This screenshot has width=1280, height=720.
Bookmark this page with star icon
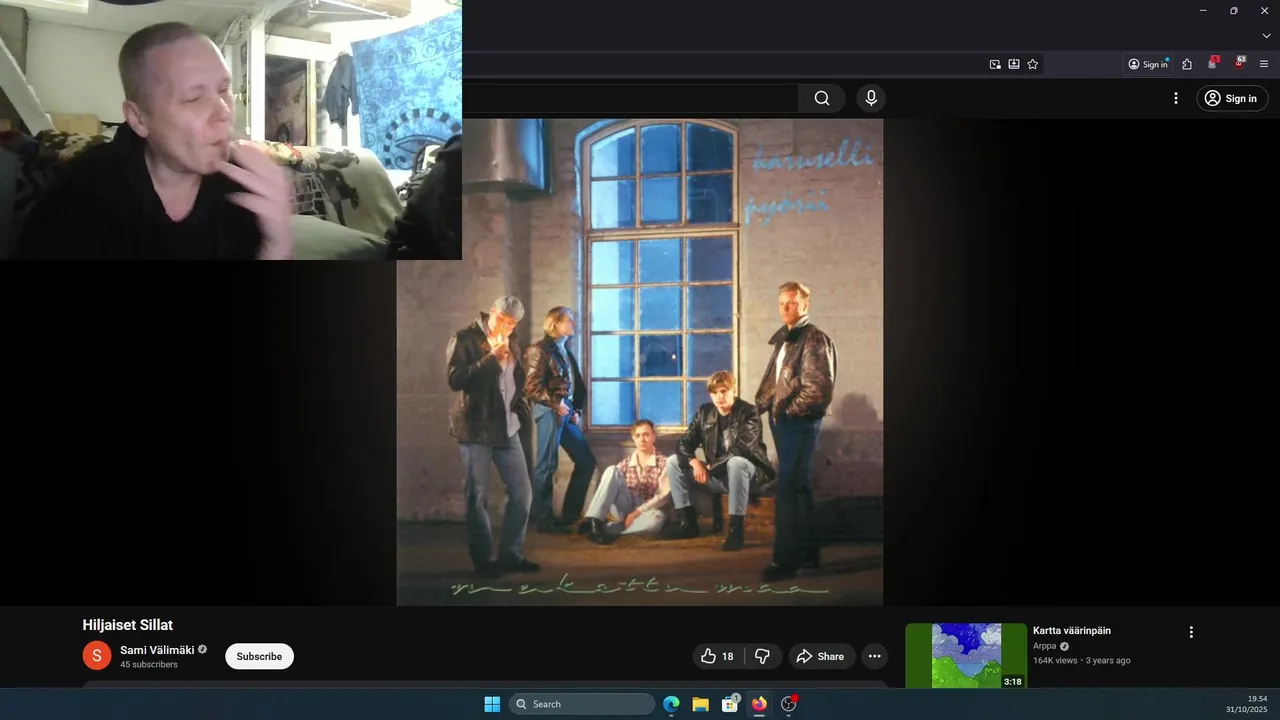(x=1033, y=64)
